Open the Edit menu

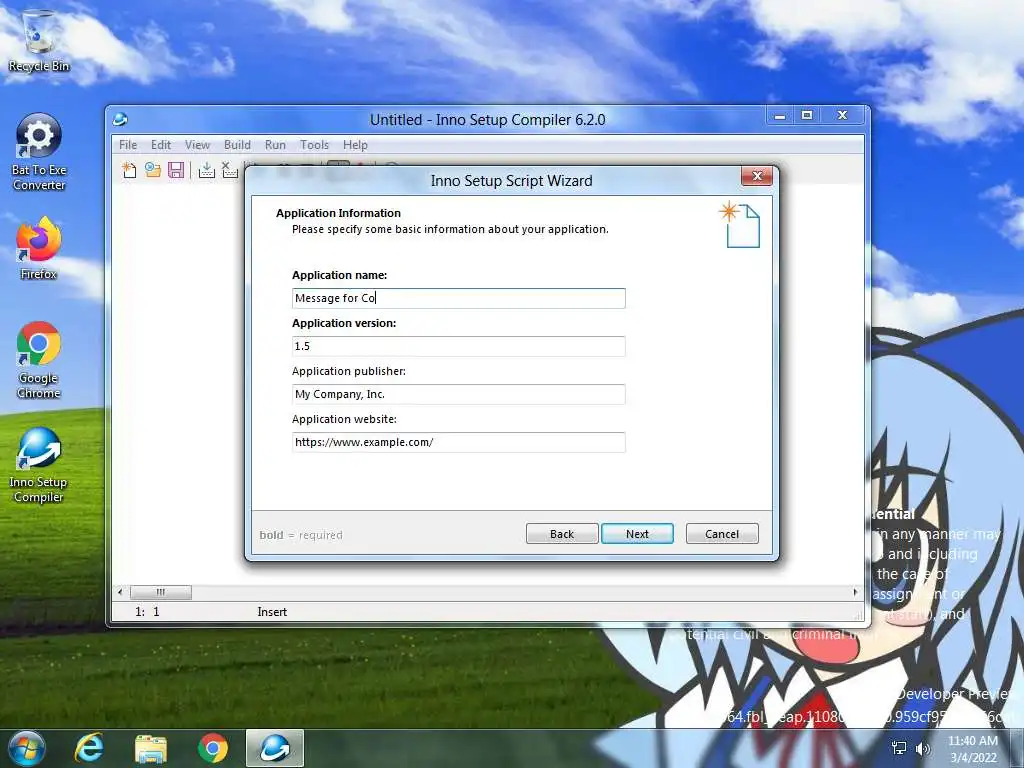point(161,144)
